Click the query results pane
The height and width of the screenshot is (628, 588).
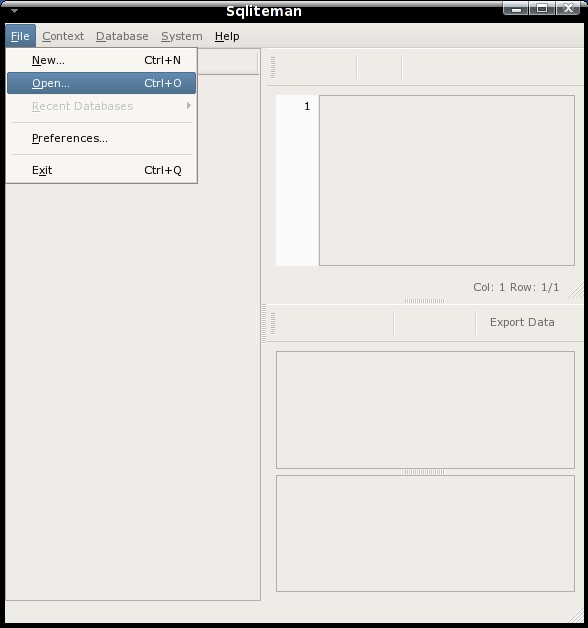[x=425, y=410]
